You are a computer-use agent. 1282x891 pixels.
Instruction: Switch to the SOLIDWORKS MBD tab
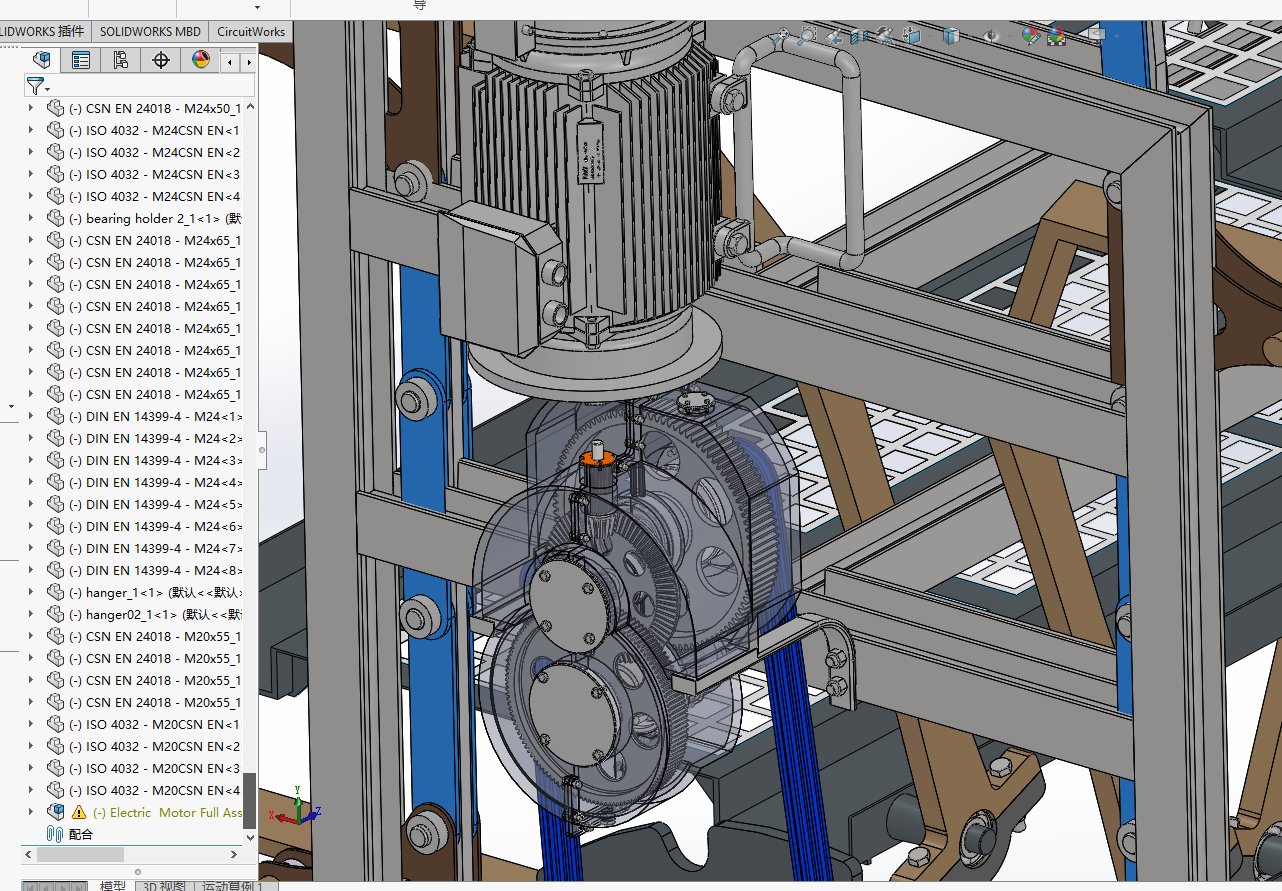point(150,31)
